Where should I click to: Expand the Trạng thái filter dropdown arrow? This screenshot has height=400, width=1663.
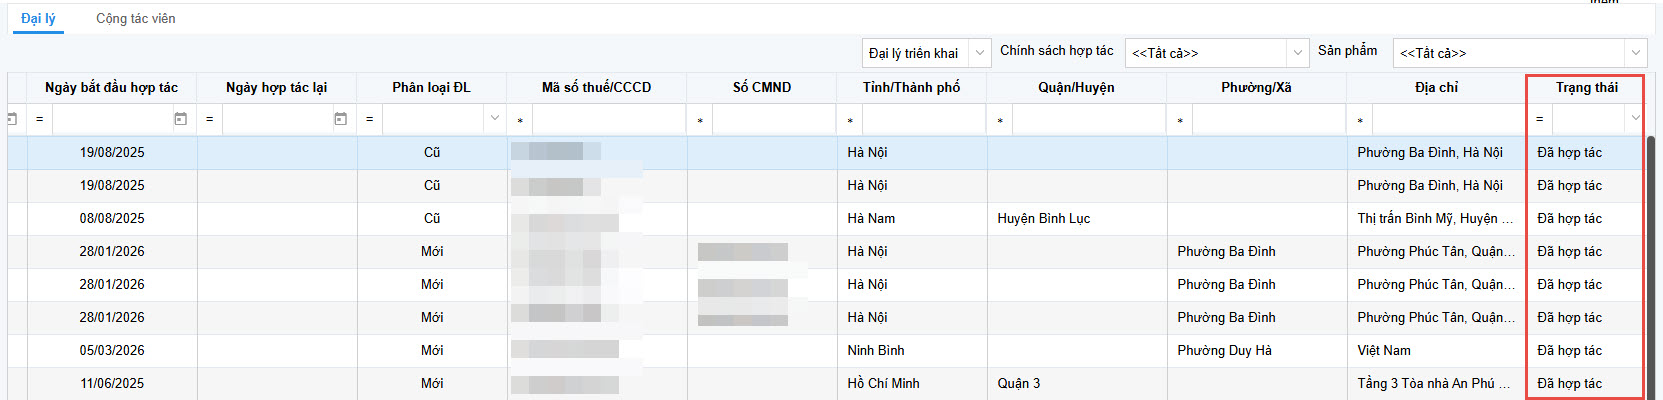click(1636, 119)
